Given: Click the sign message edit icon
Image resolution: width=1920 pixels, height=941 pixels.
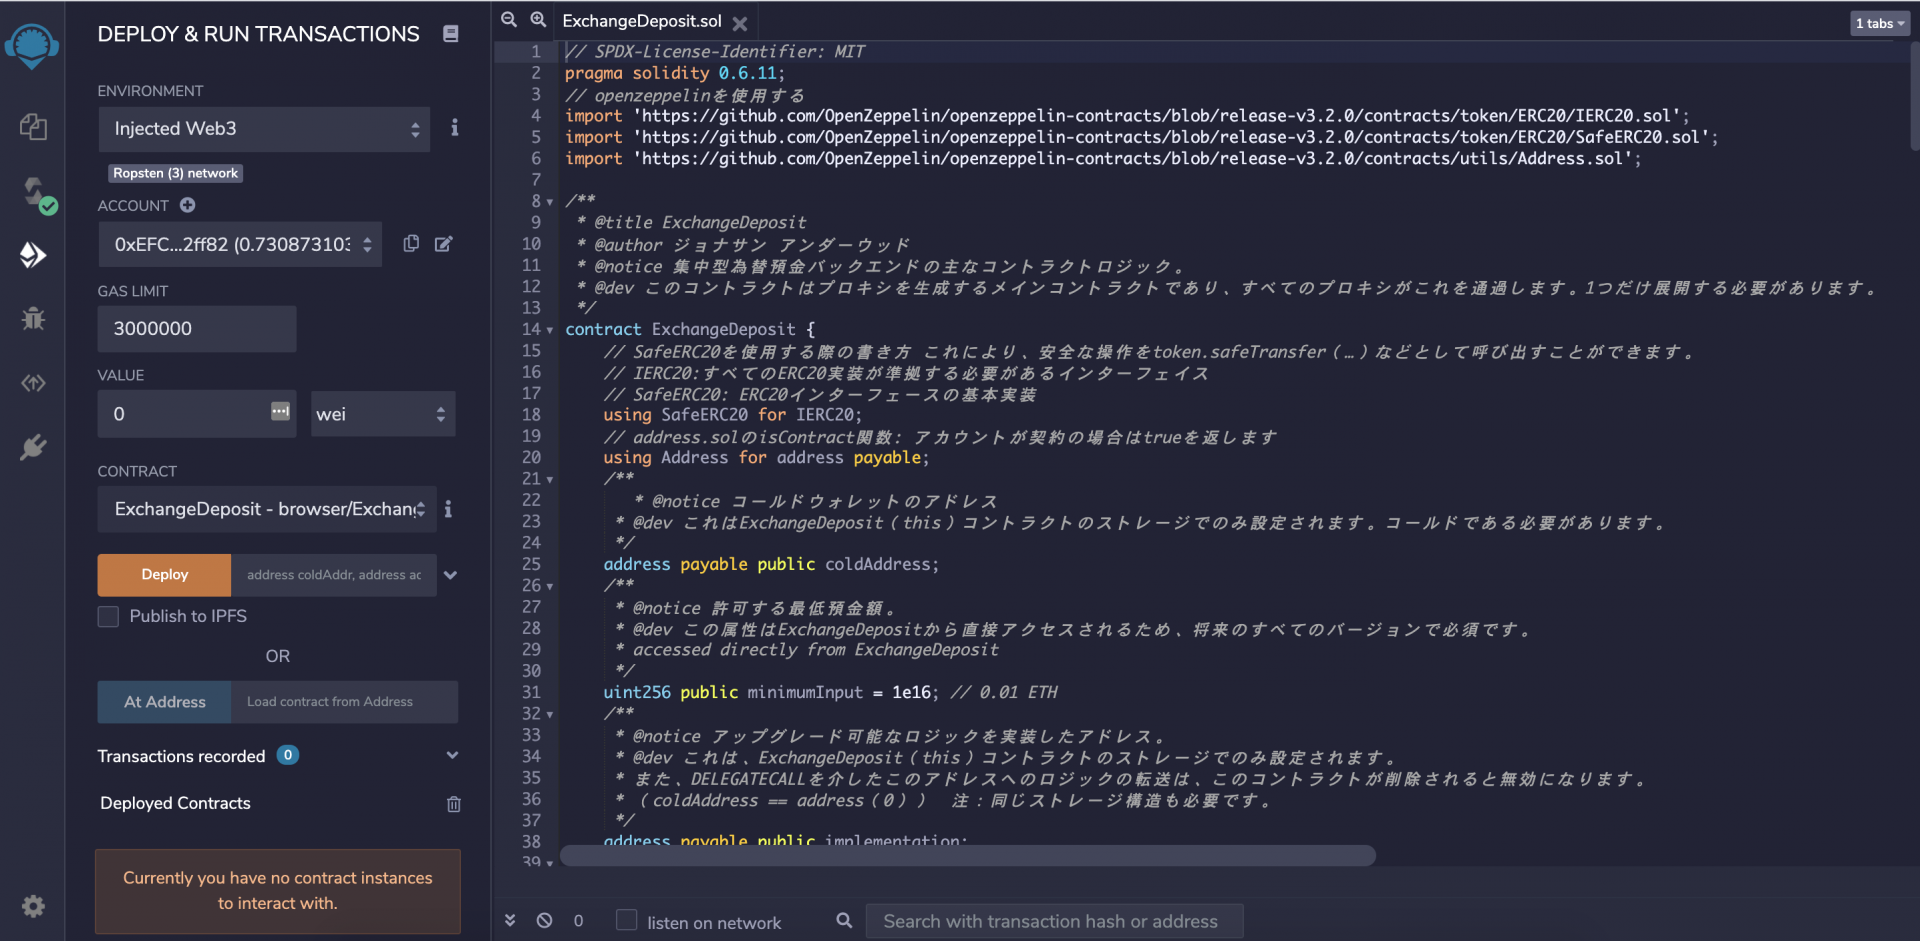Looking at the screenshot, I should [x=443, y=244].
